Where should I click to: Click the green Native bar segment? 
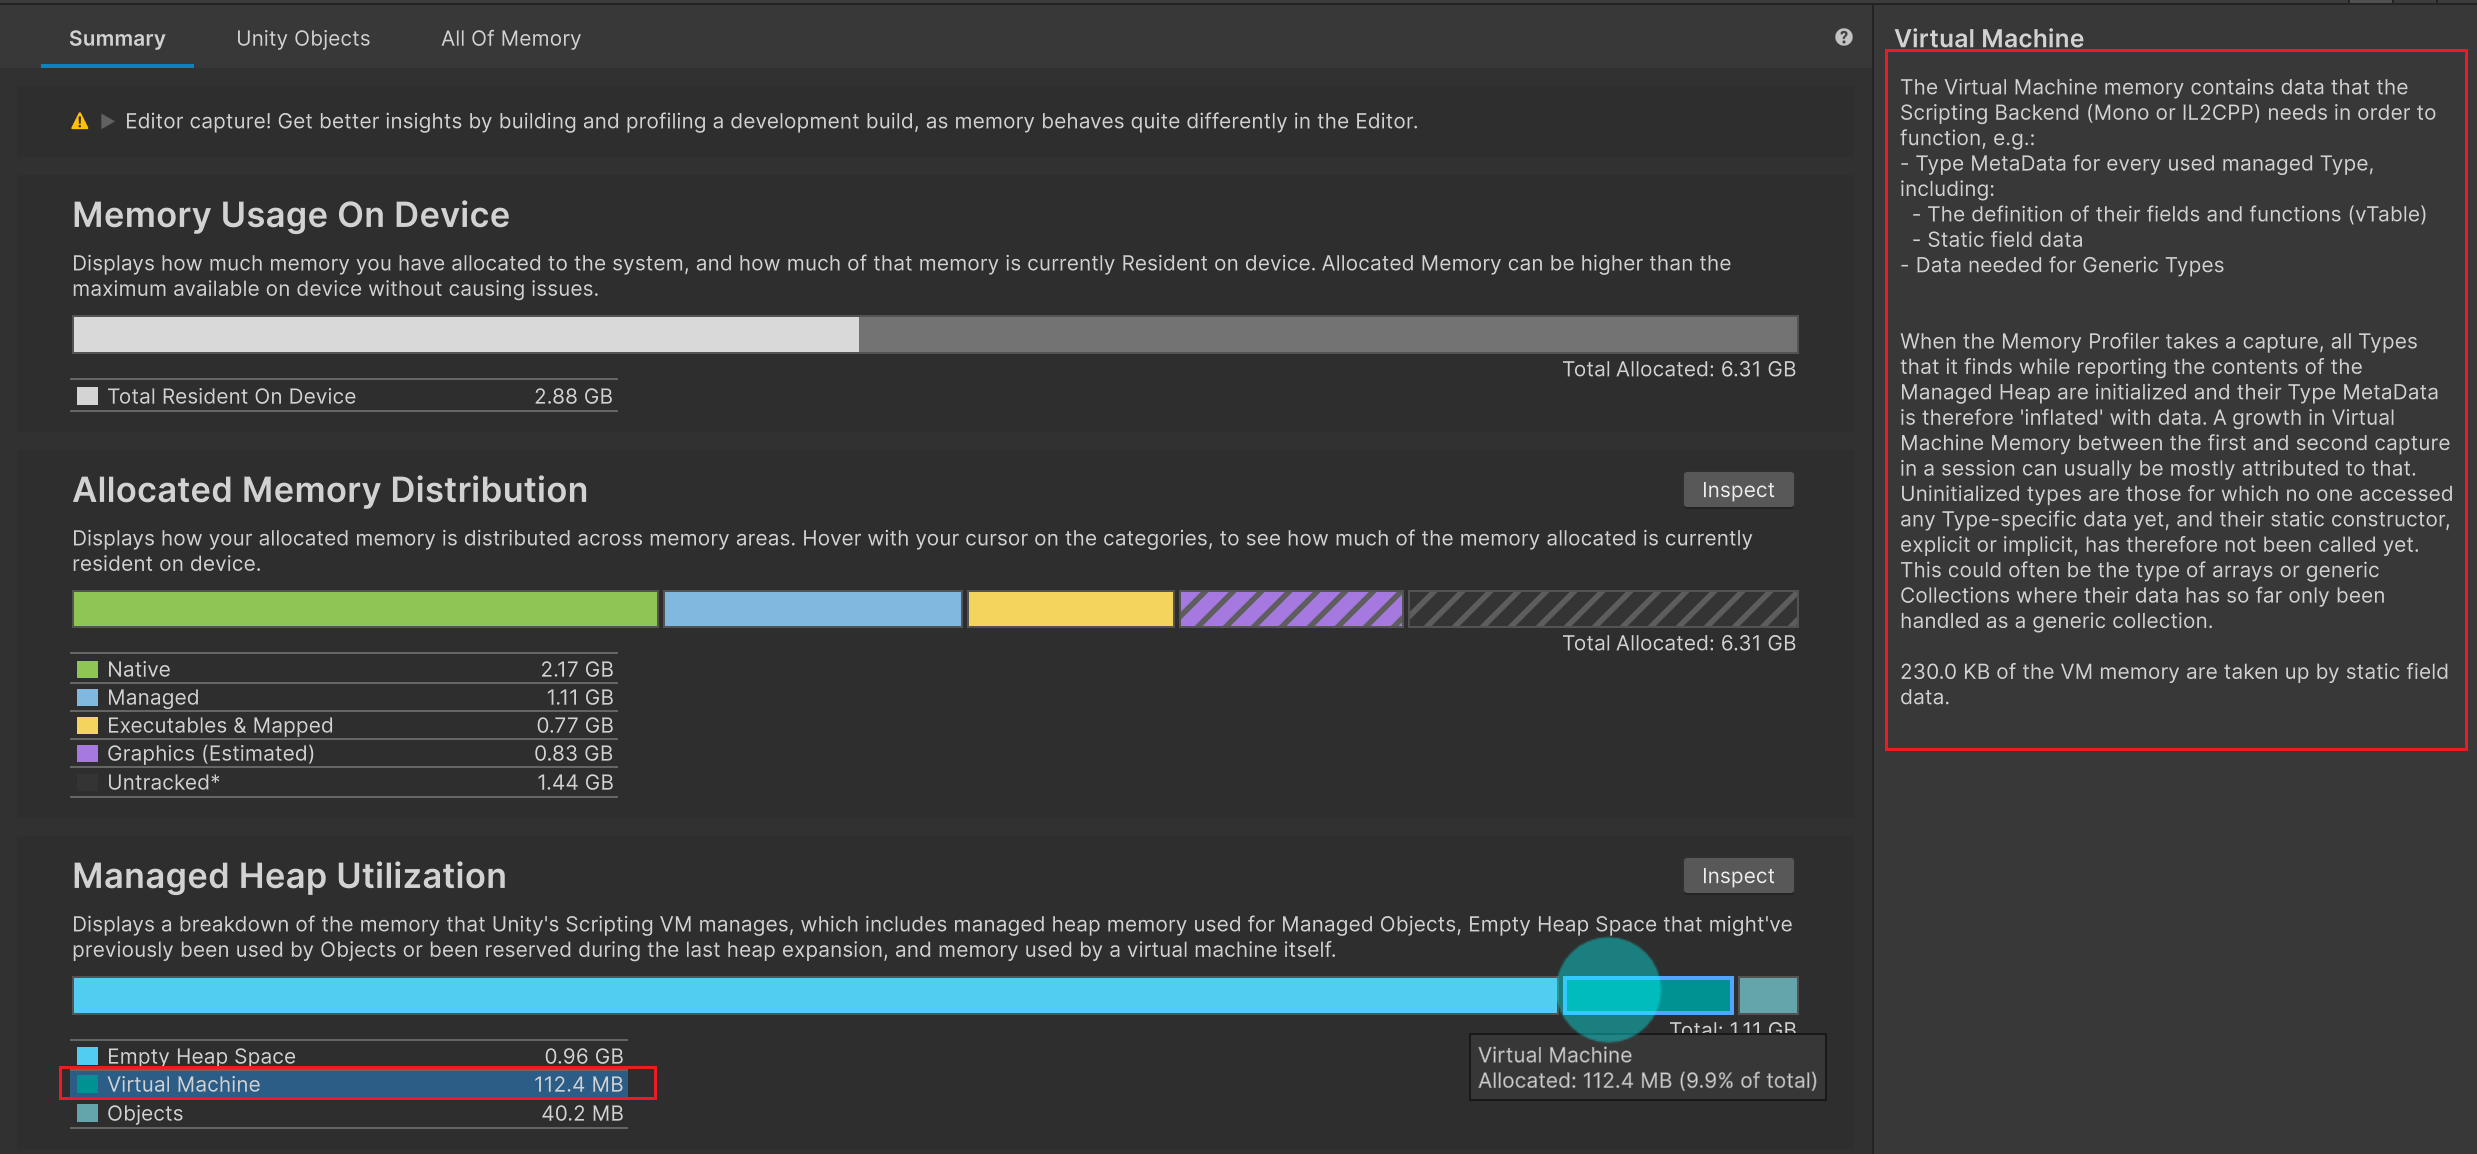click(x=365, y=609)
